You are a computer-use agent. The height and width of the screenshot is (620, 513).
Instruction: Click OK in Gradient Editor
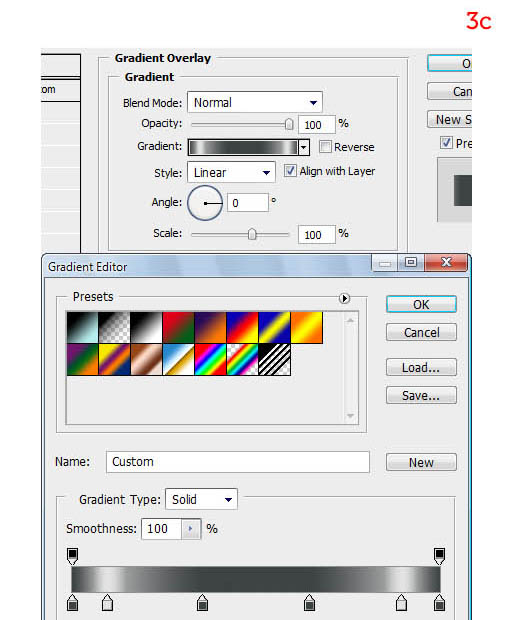421,304
